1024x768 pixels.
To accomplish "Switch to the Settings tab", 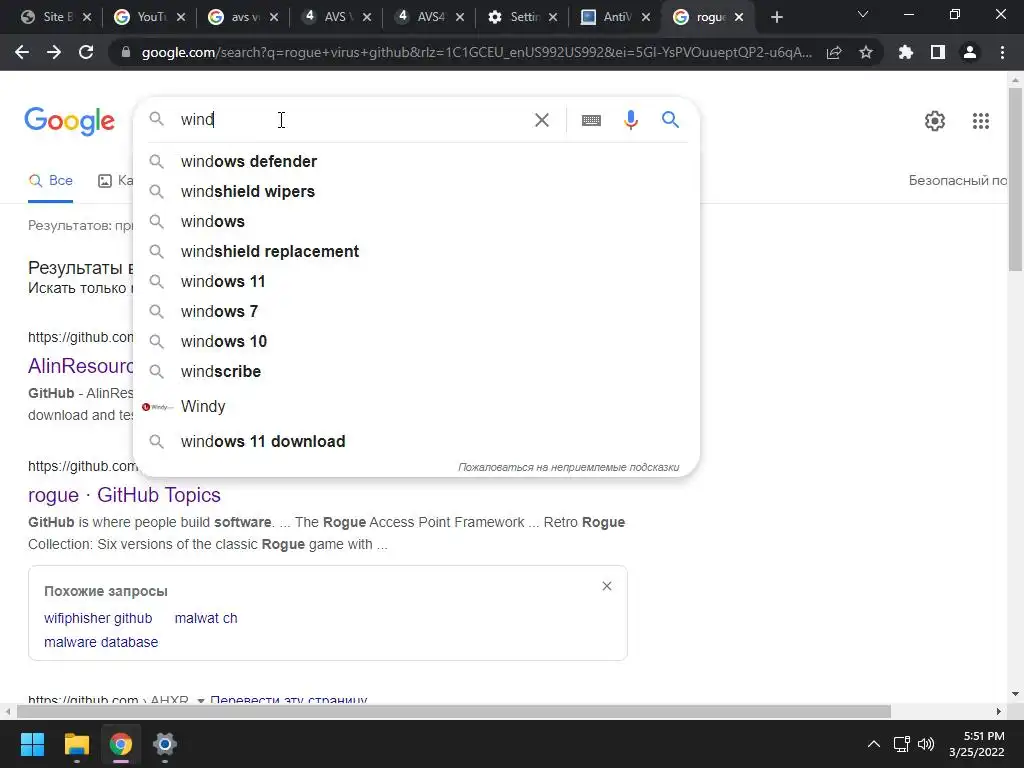I will click(522, 17).
